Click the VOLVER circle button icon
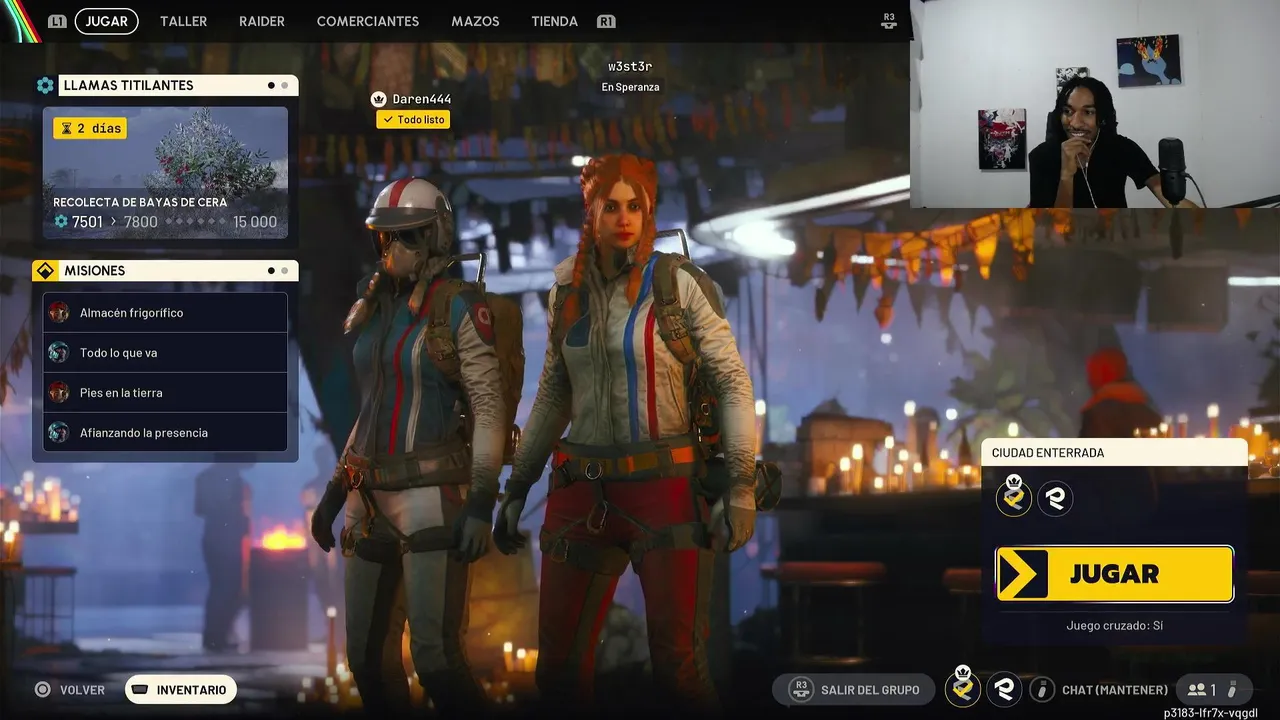Image resolution: width=1280 pixels, height=720 pixels. pos(43,689)
